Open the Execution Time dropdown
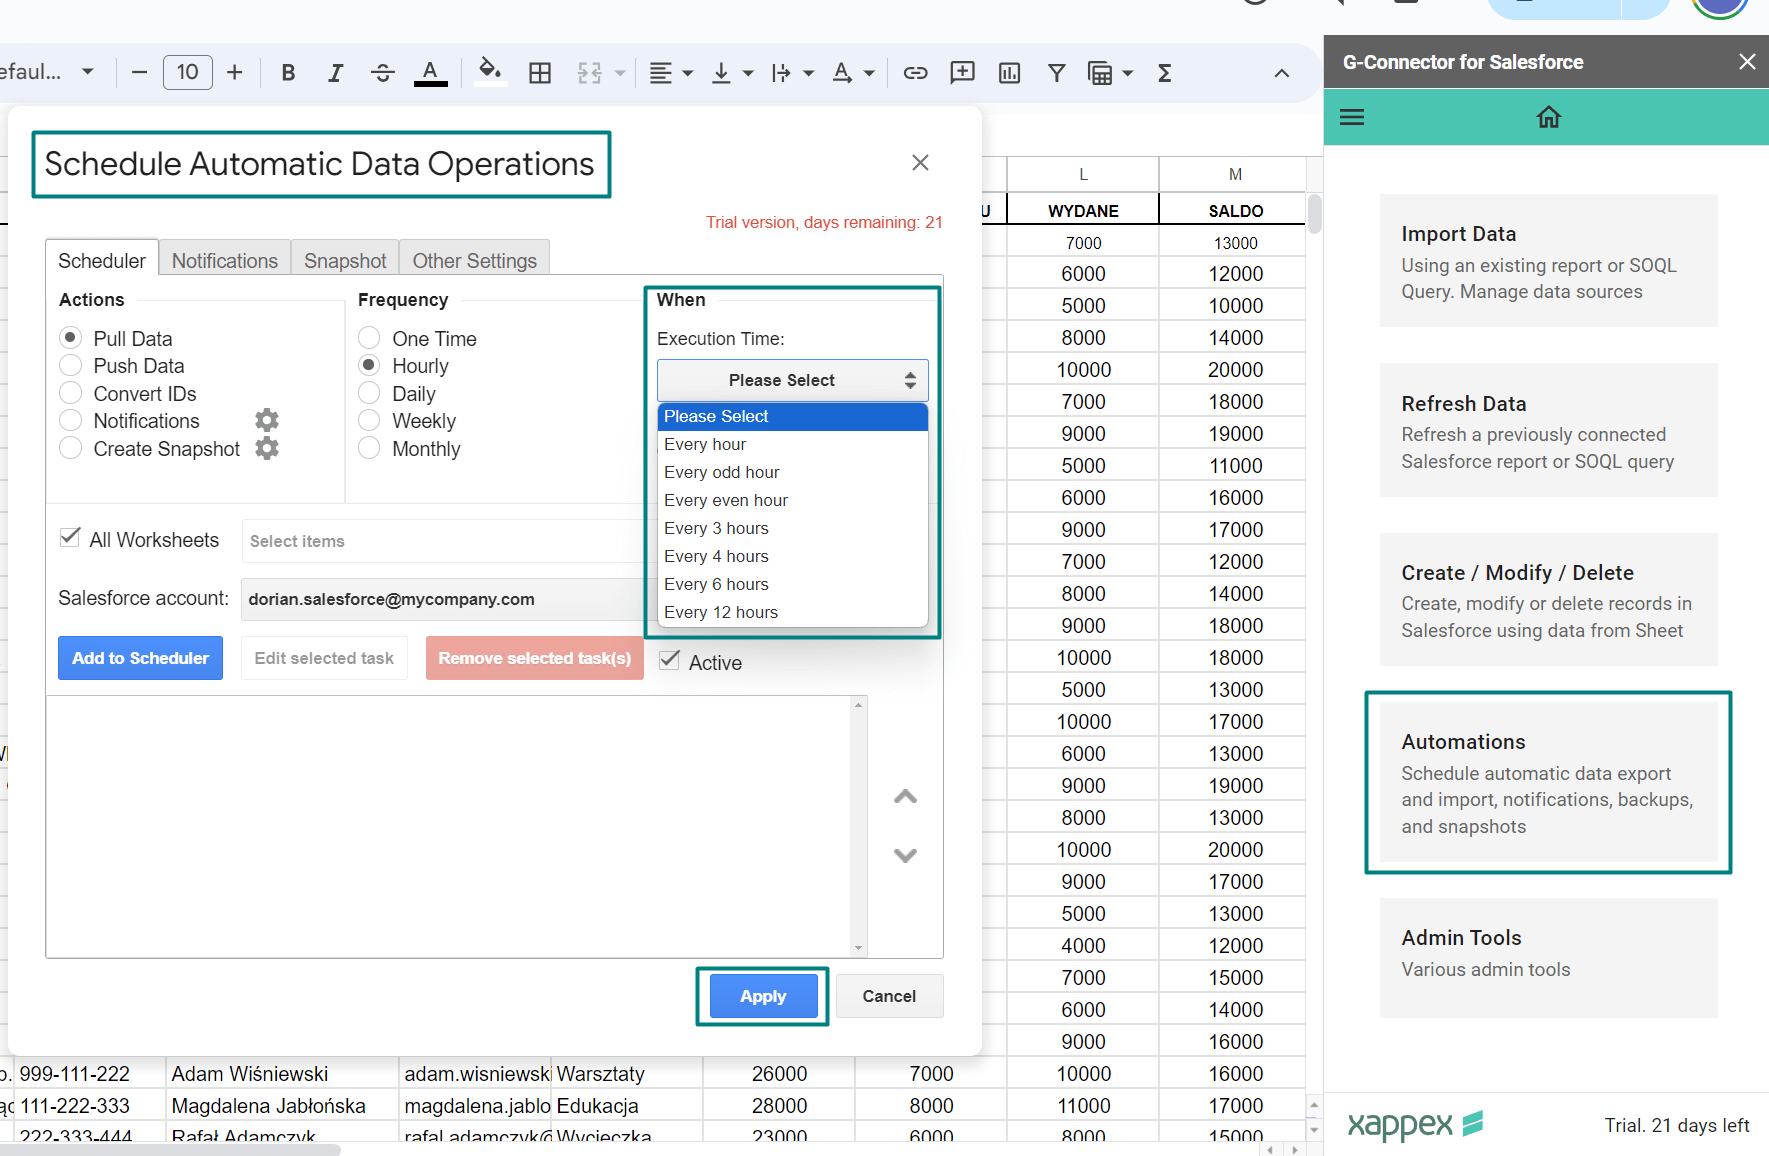This screenshot has width=1769, height=1156. click(792, 380)
